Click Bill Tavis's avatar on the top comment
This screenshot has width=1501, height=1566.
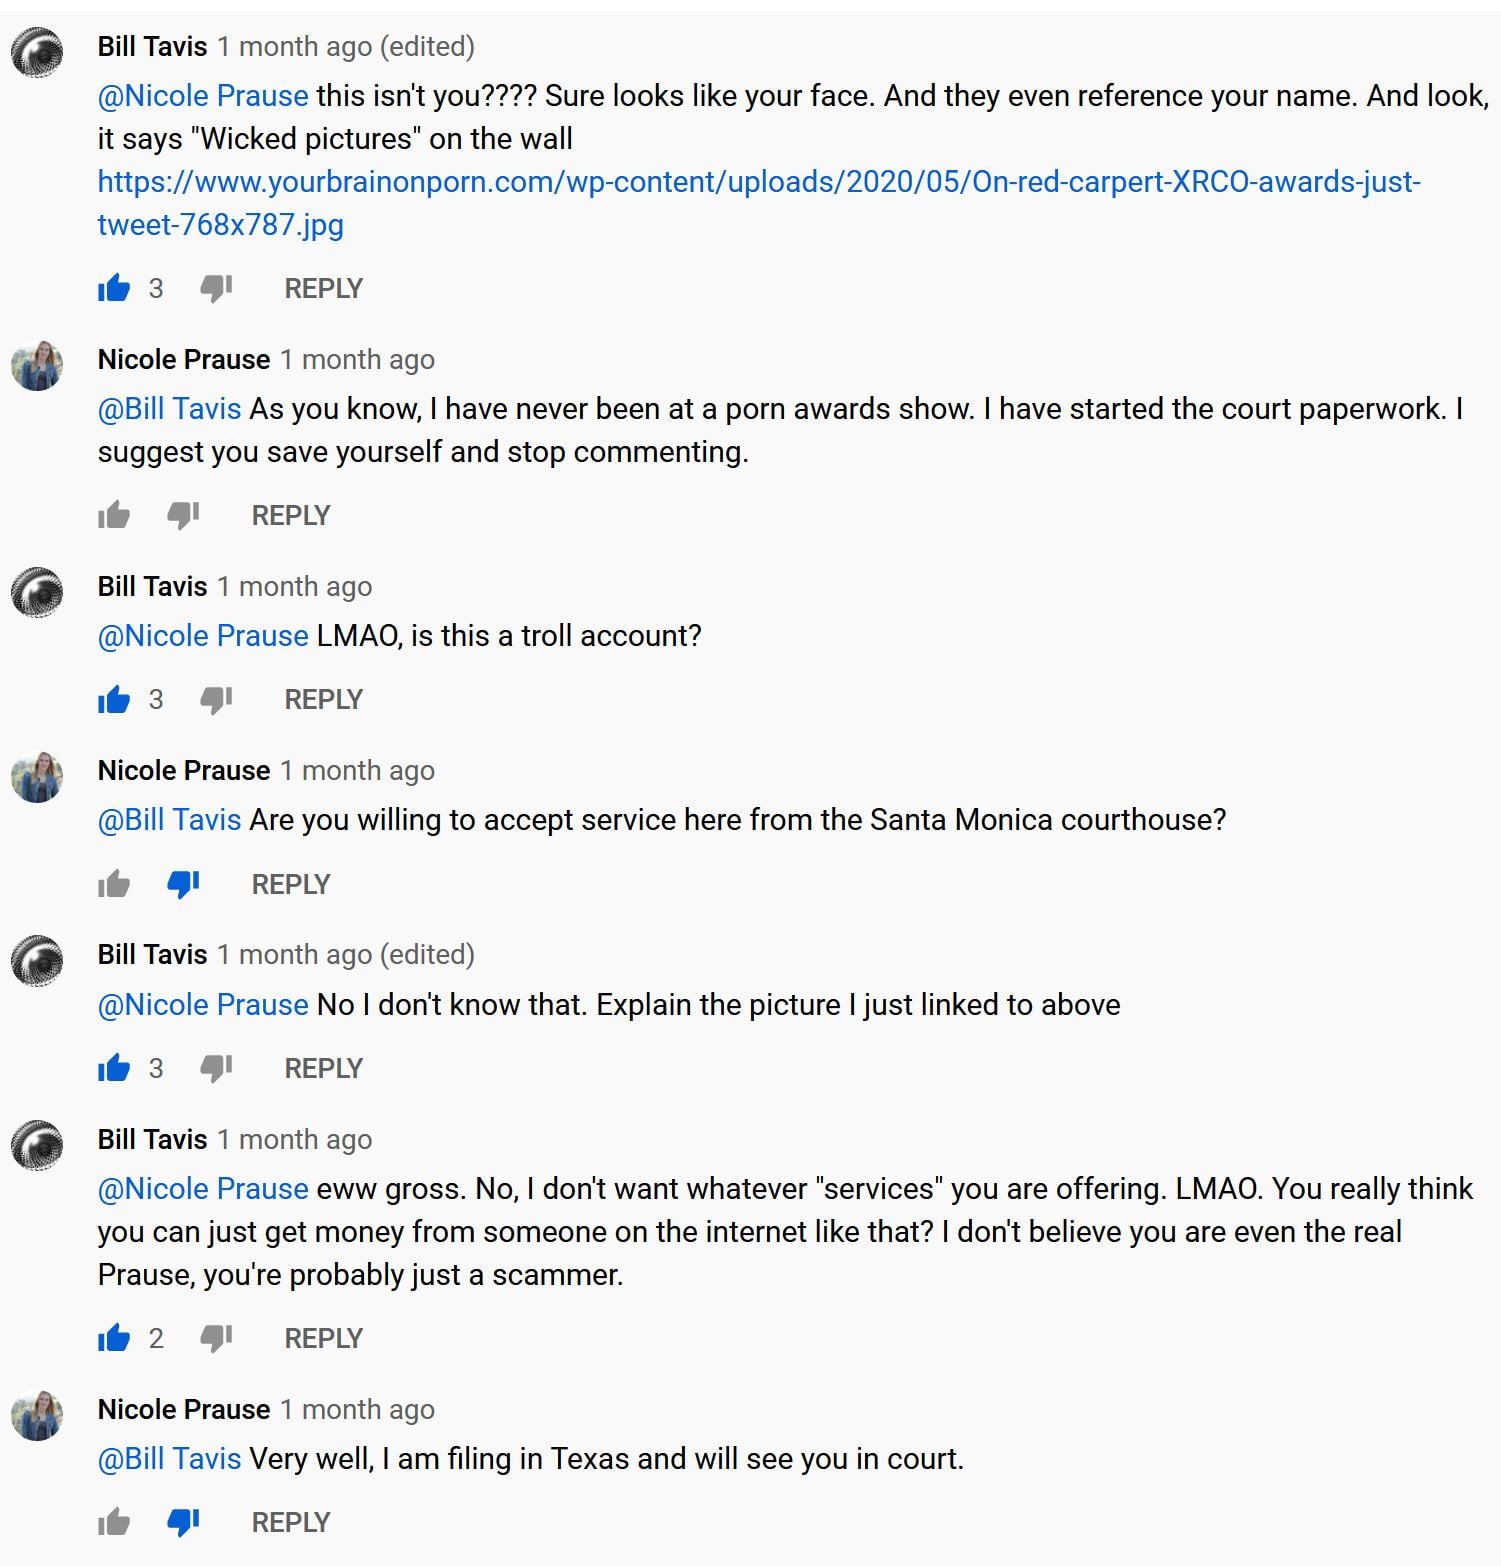pyautogui.click(x=37, y=52)
